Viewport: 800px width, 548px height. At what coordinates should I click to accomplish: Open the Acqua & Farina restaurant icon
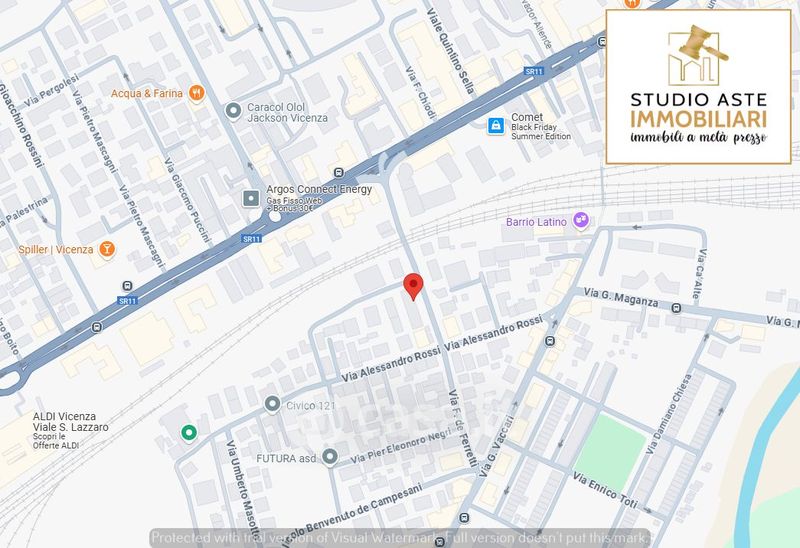[x=196, y=93]
